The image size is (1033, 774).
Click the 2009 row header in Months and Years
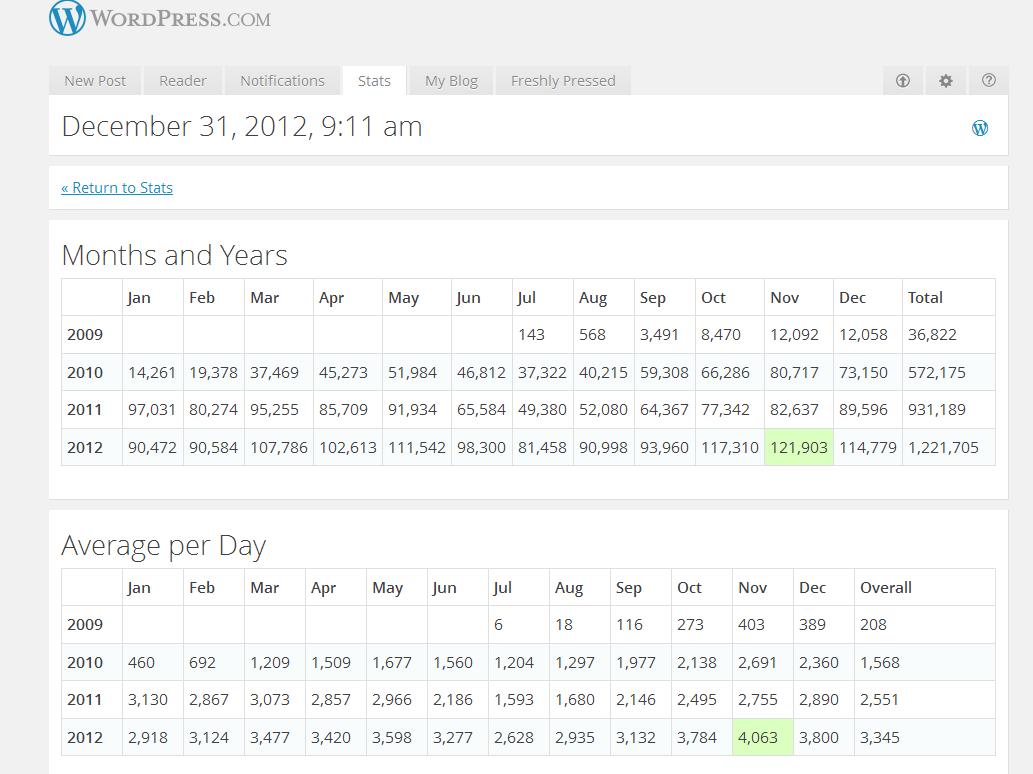(85, 335)
